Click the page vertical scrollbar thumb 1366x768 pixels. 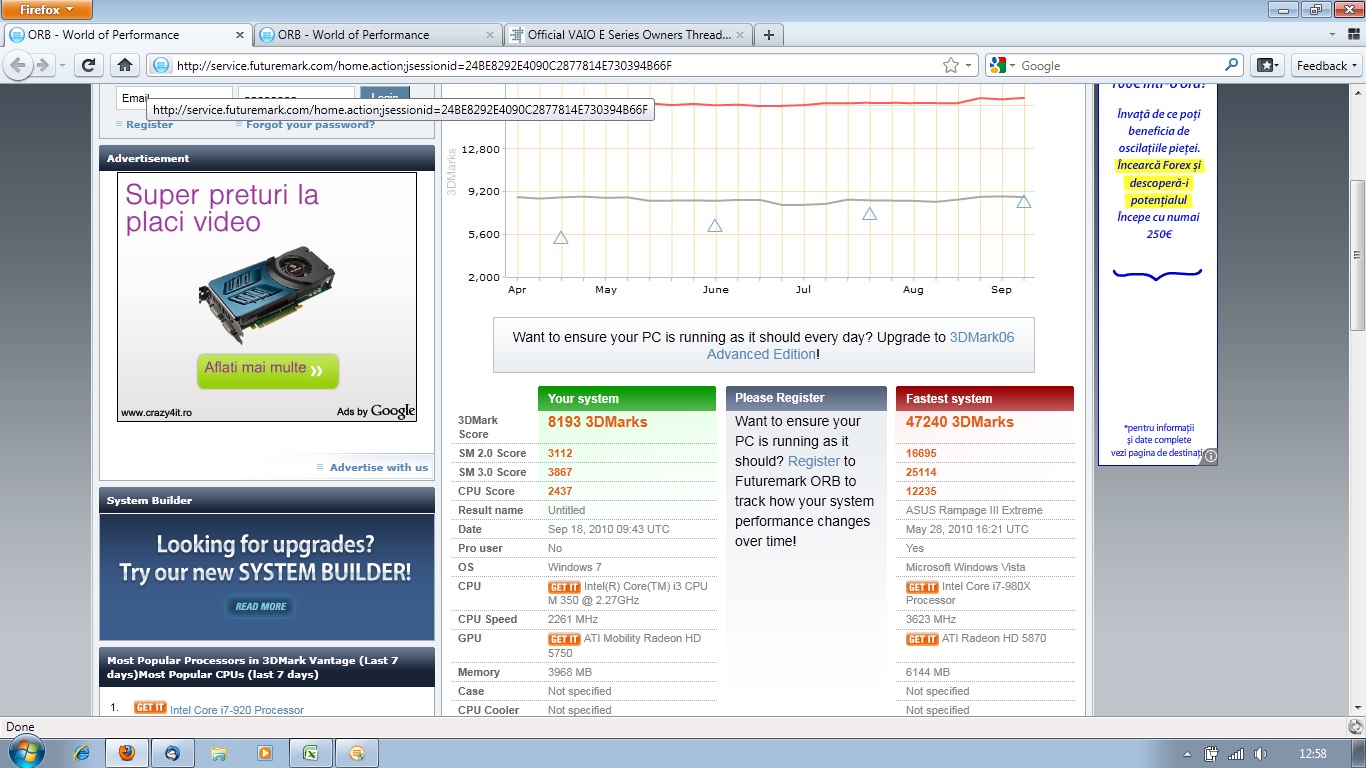point(1357,255)
